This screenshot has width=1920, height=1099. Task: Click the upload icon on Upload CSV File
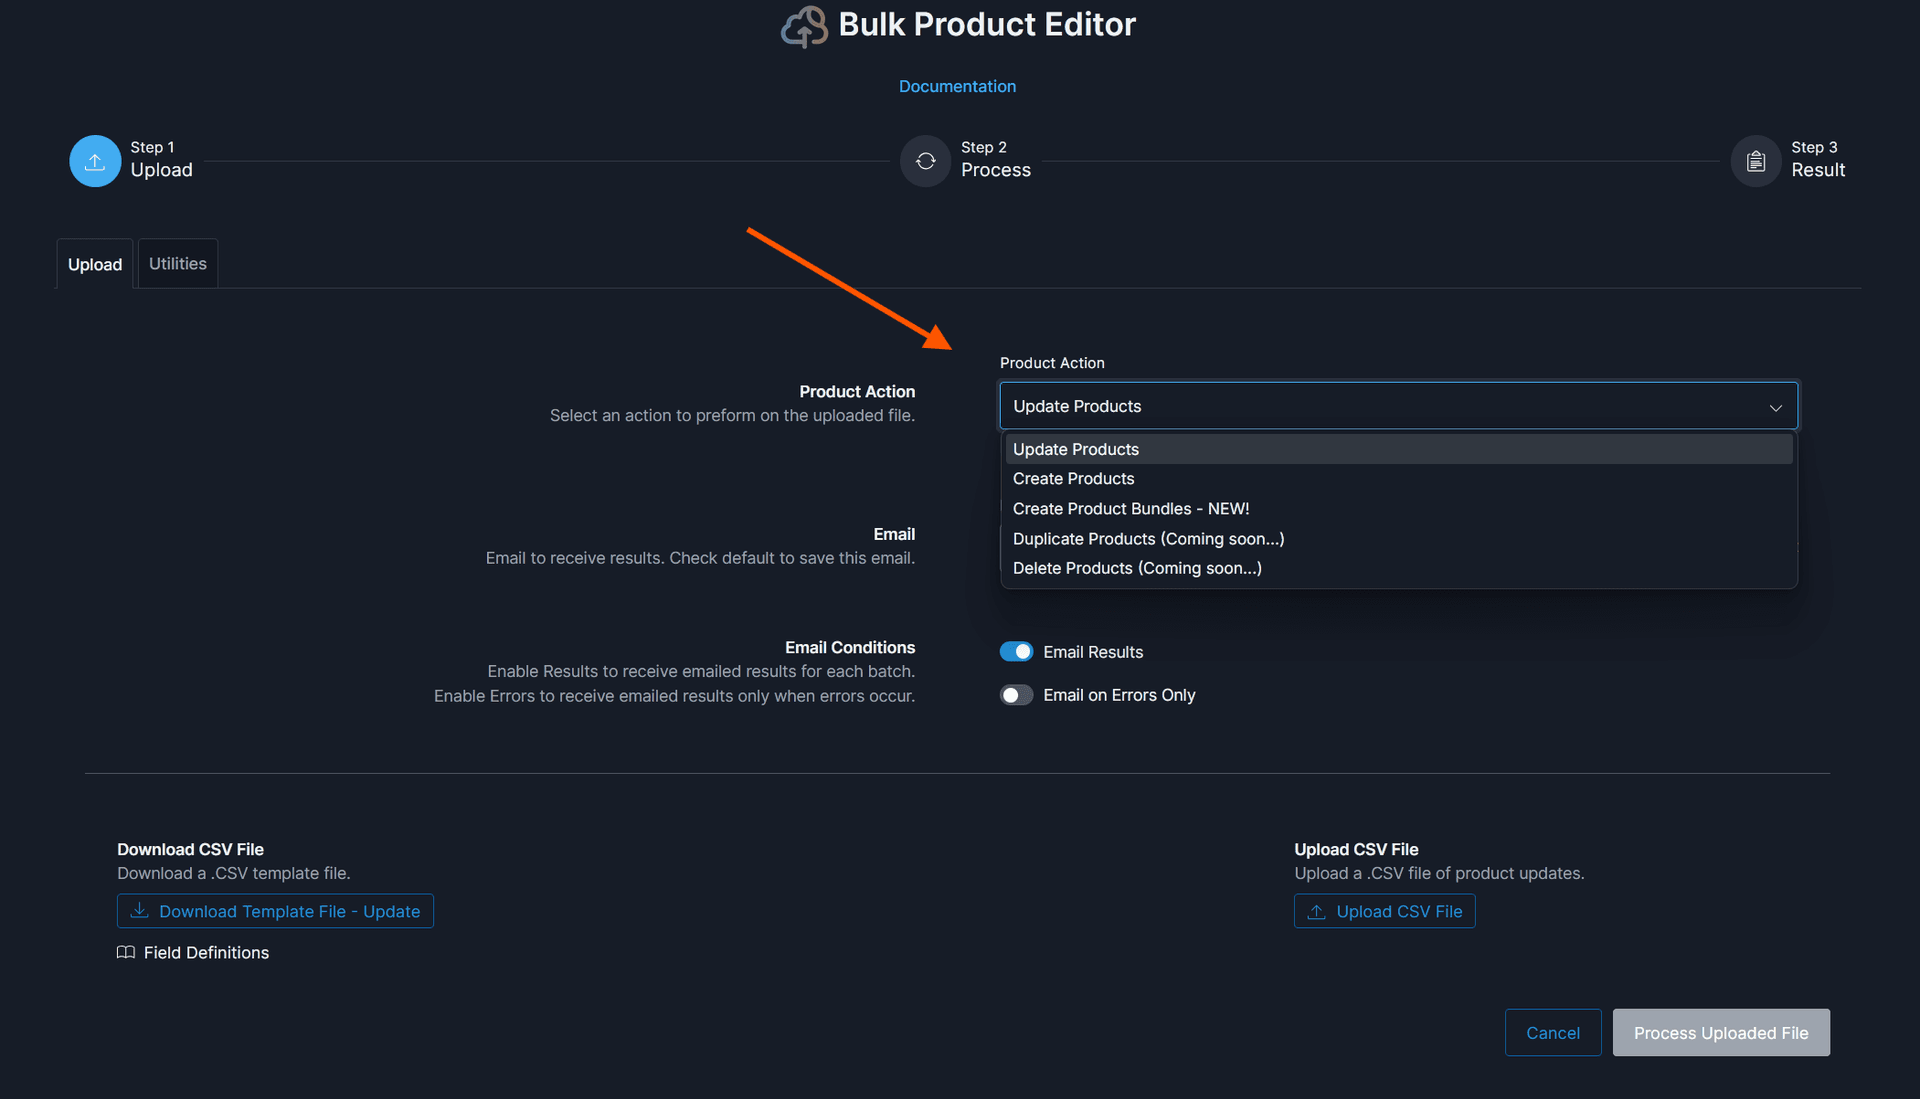1316,910
